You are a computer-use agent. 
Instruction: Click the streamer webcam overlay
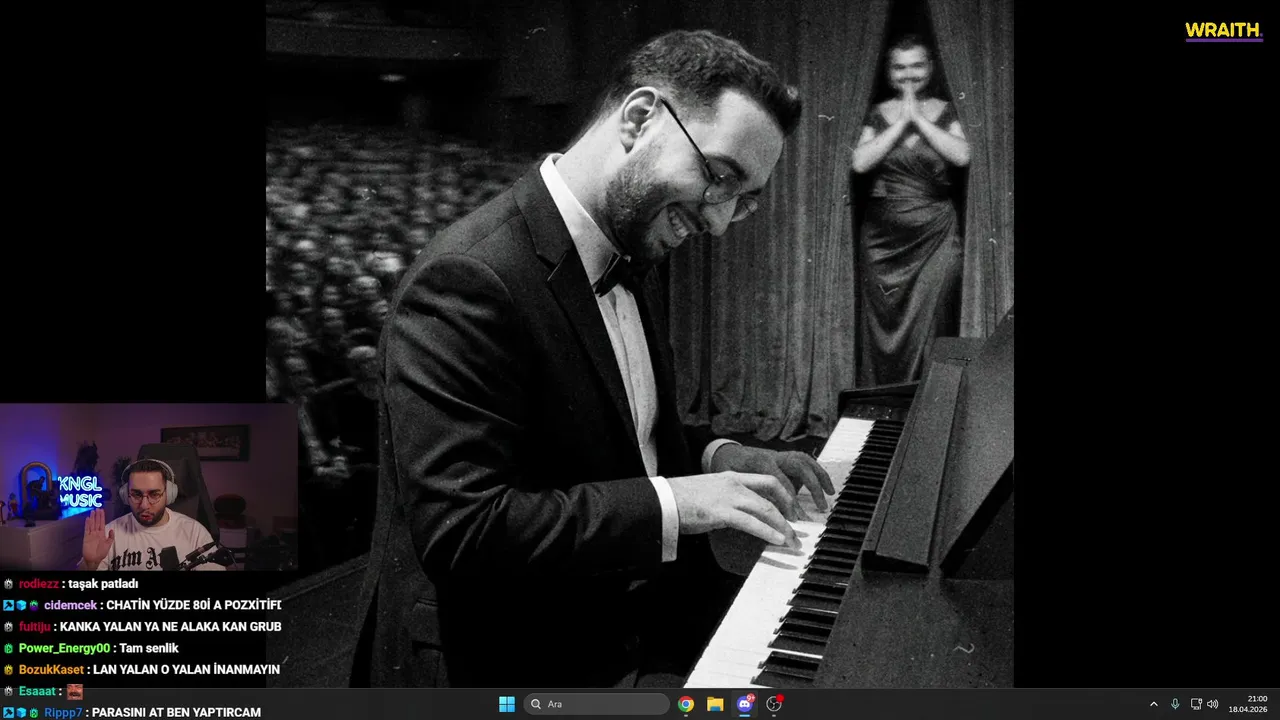[x=148, y=487]
